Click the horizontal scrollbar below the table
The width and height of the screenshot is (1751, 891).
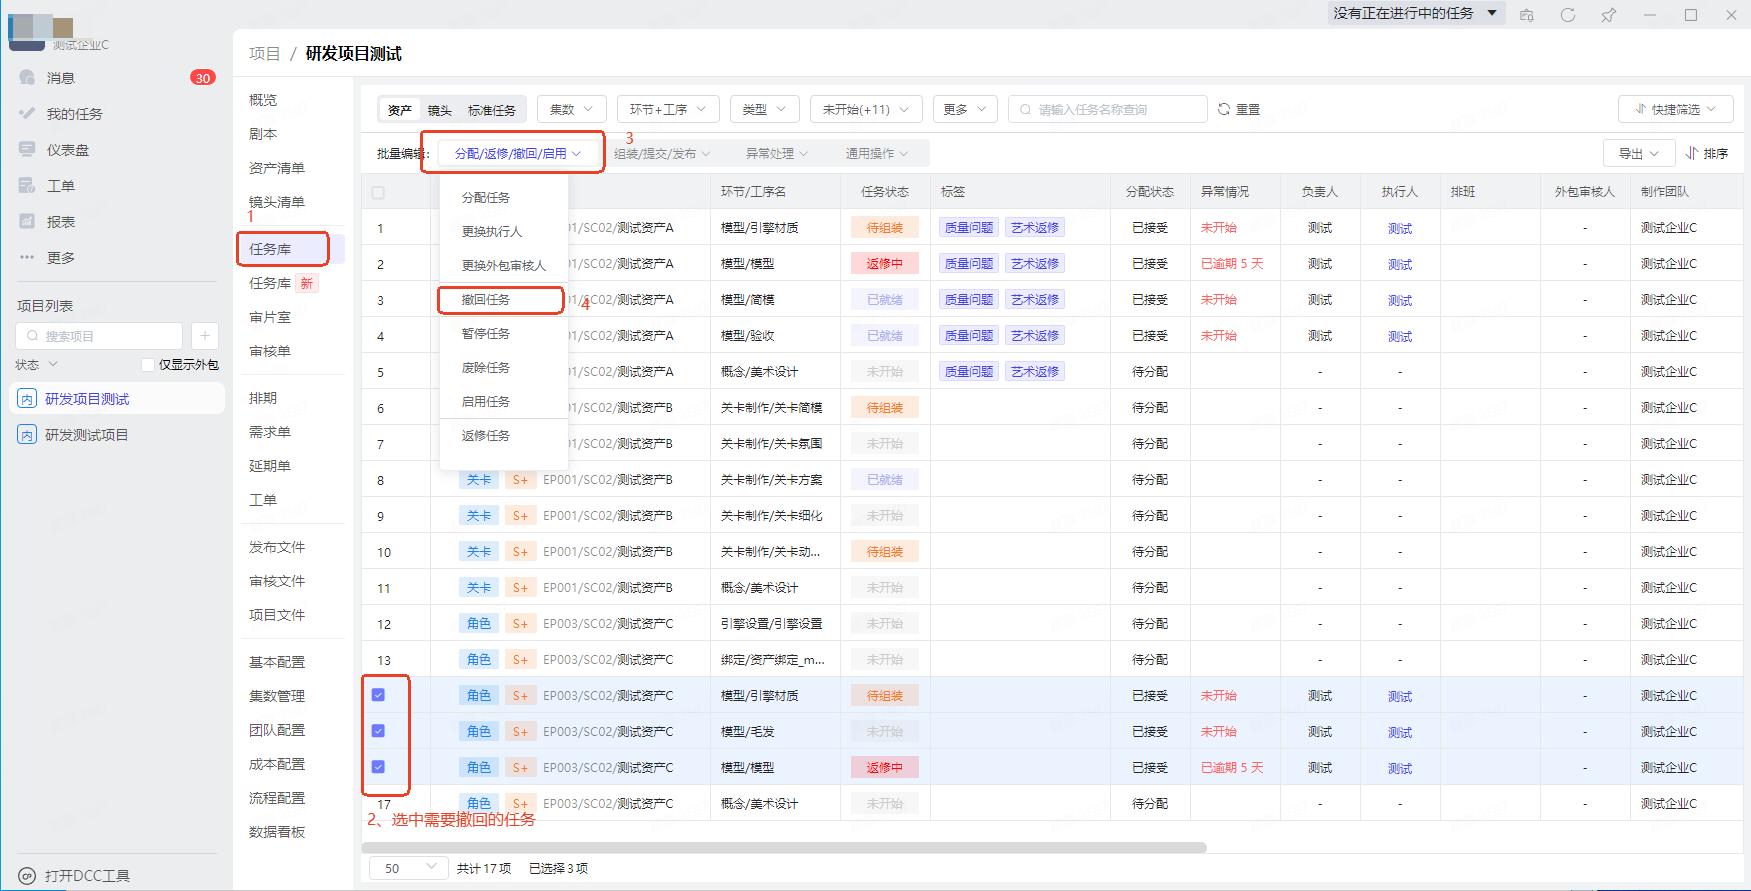click(784, 848)
